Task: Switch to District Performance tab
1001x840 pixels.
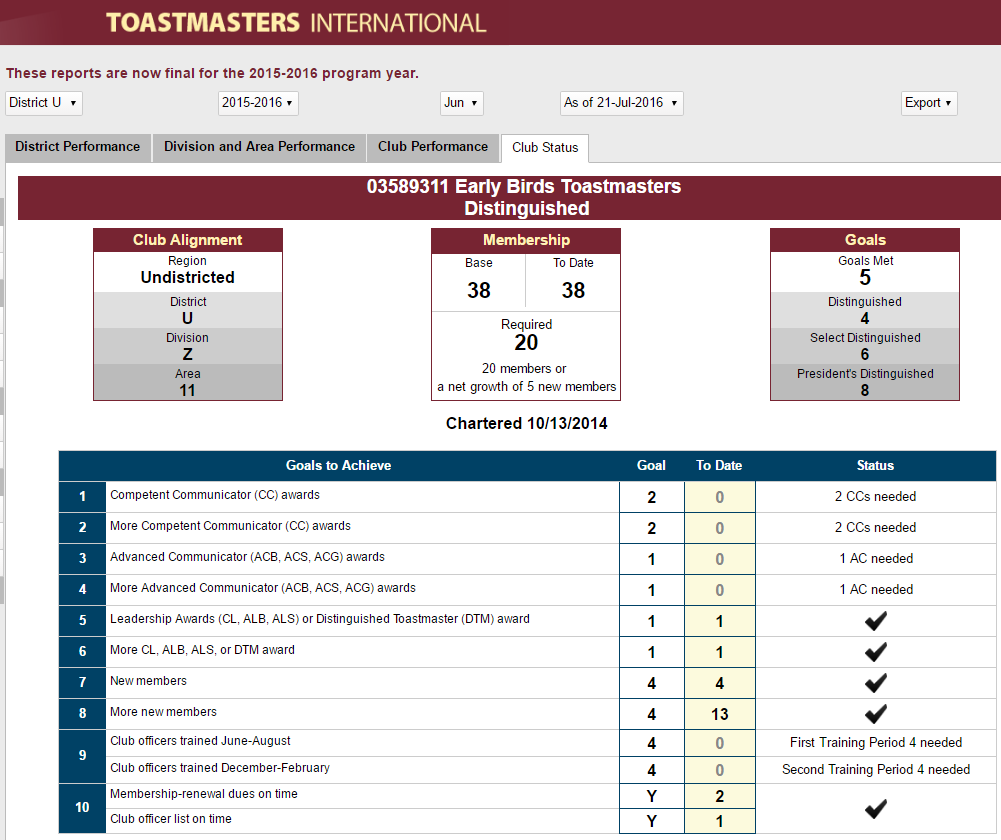Action: 78,147
